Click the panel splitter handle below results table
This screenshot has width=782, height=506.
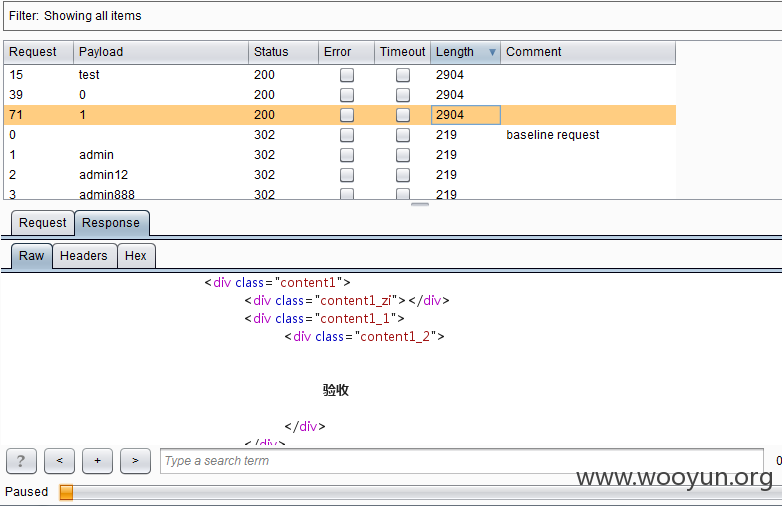coord(419,204)
